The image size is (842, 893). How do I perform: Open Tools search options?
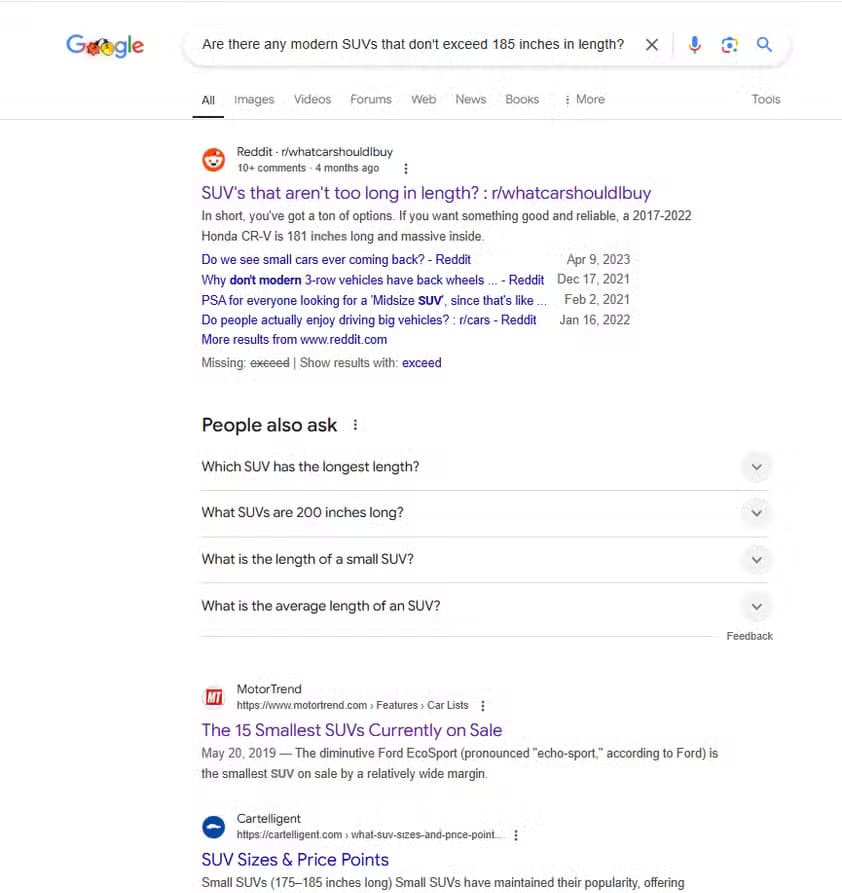[766, 100]
